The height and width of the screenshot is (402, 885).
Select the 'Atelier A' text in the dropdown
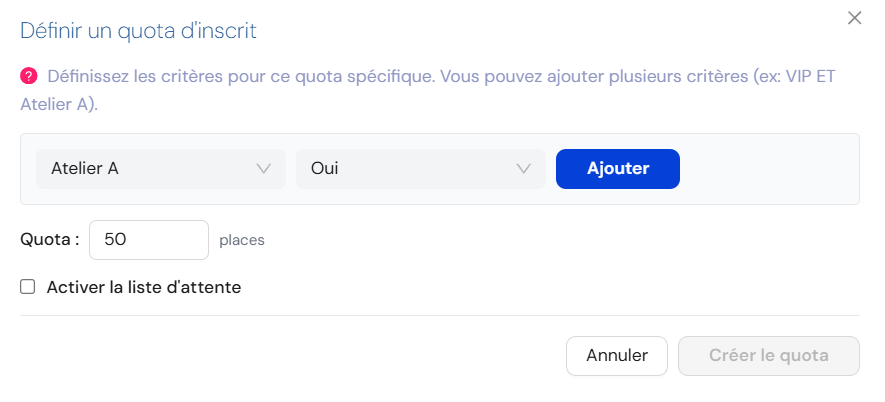coord(85,169)
